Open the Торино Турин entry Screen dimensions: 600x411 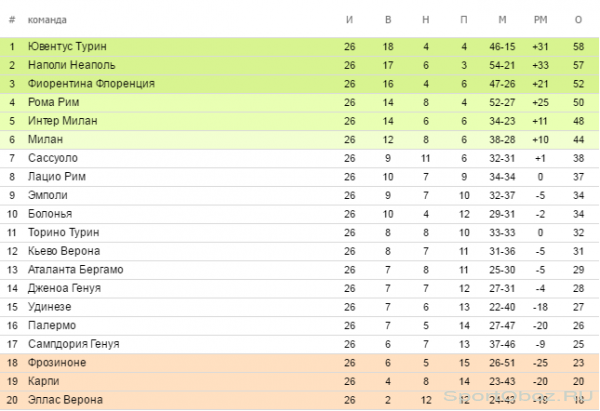coord(63,233)
